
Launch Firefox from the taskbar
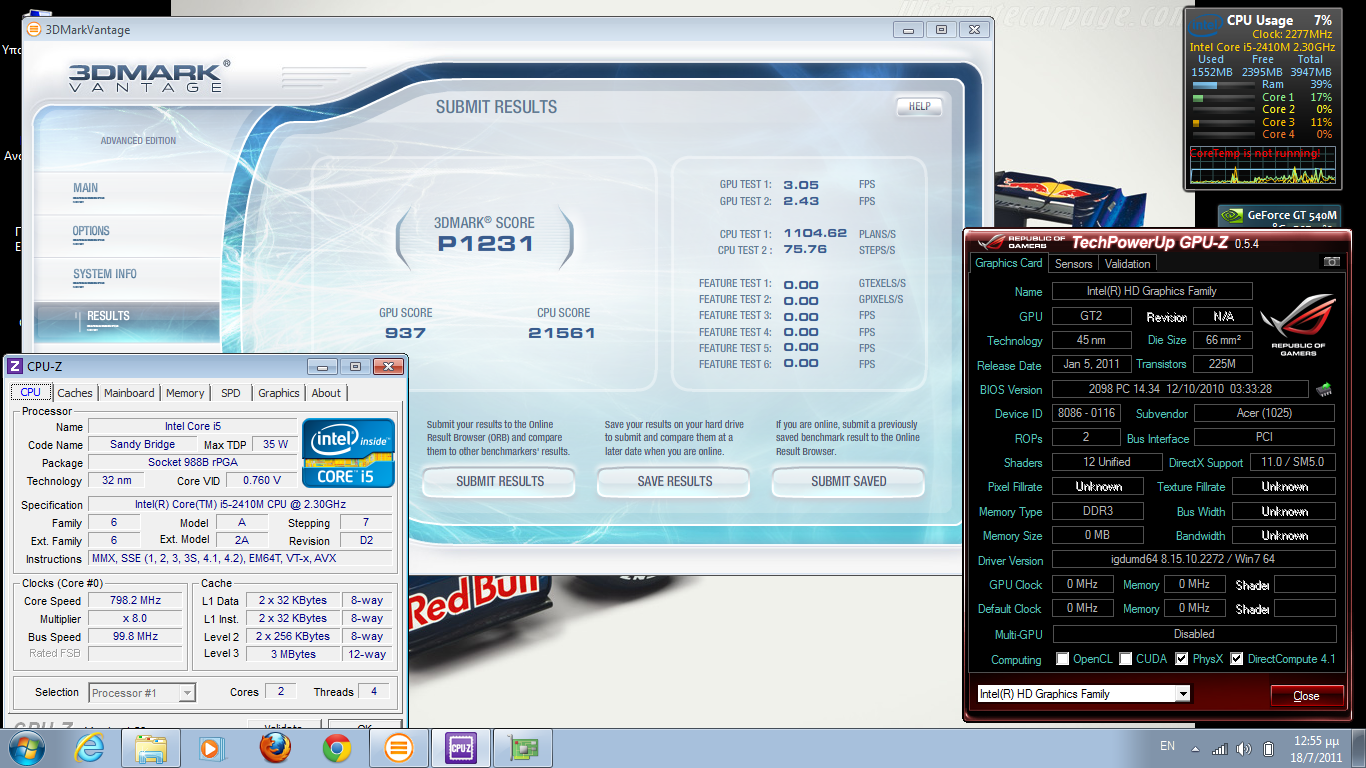click(275, 748)
